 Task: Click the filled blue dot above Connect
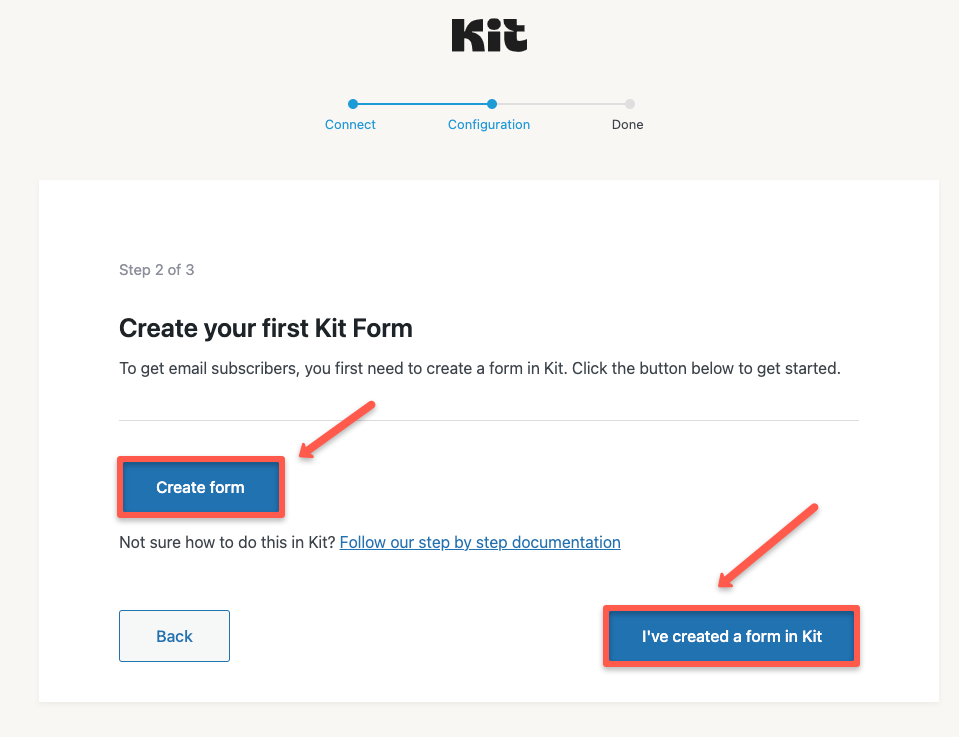pos(350,103)
